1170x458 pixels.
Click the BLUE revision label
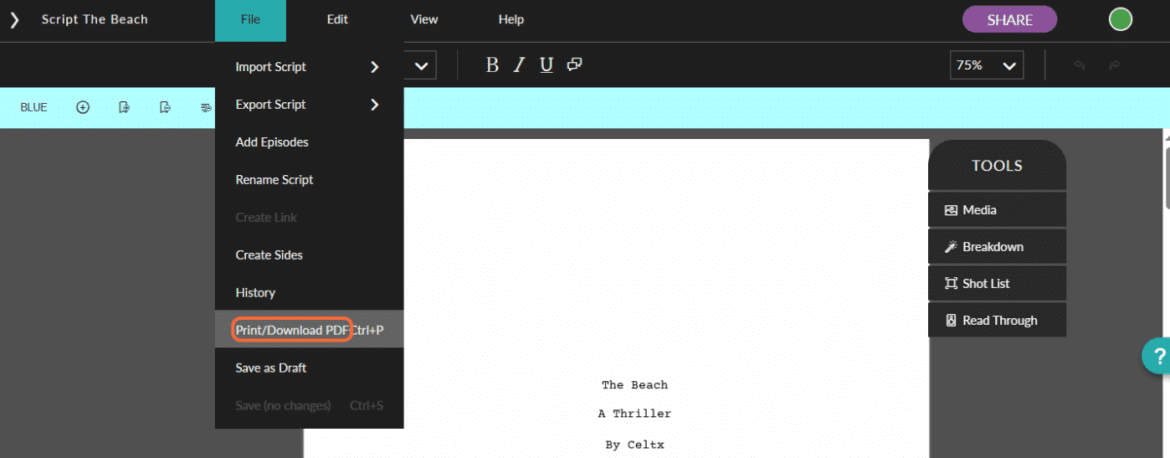[34, 107]
